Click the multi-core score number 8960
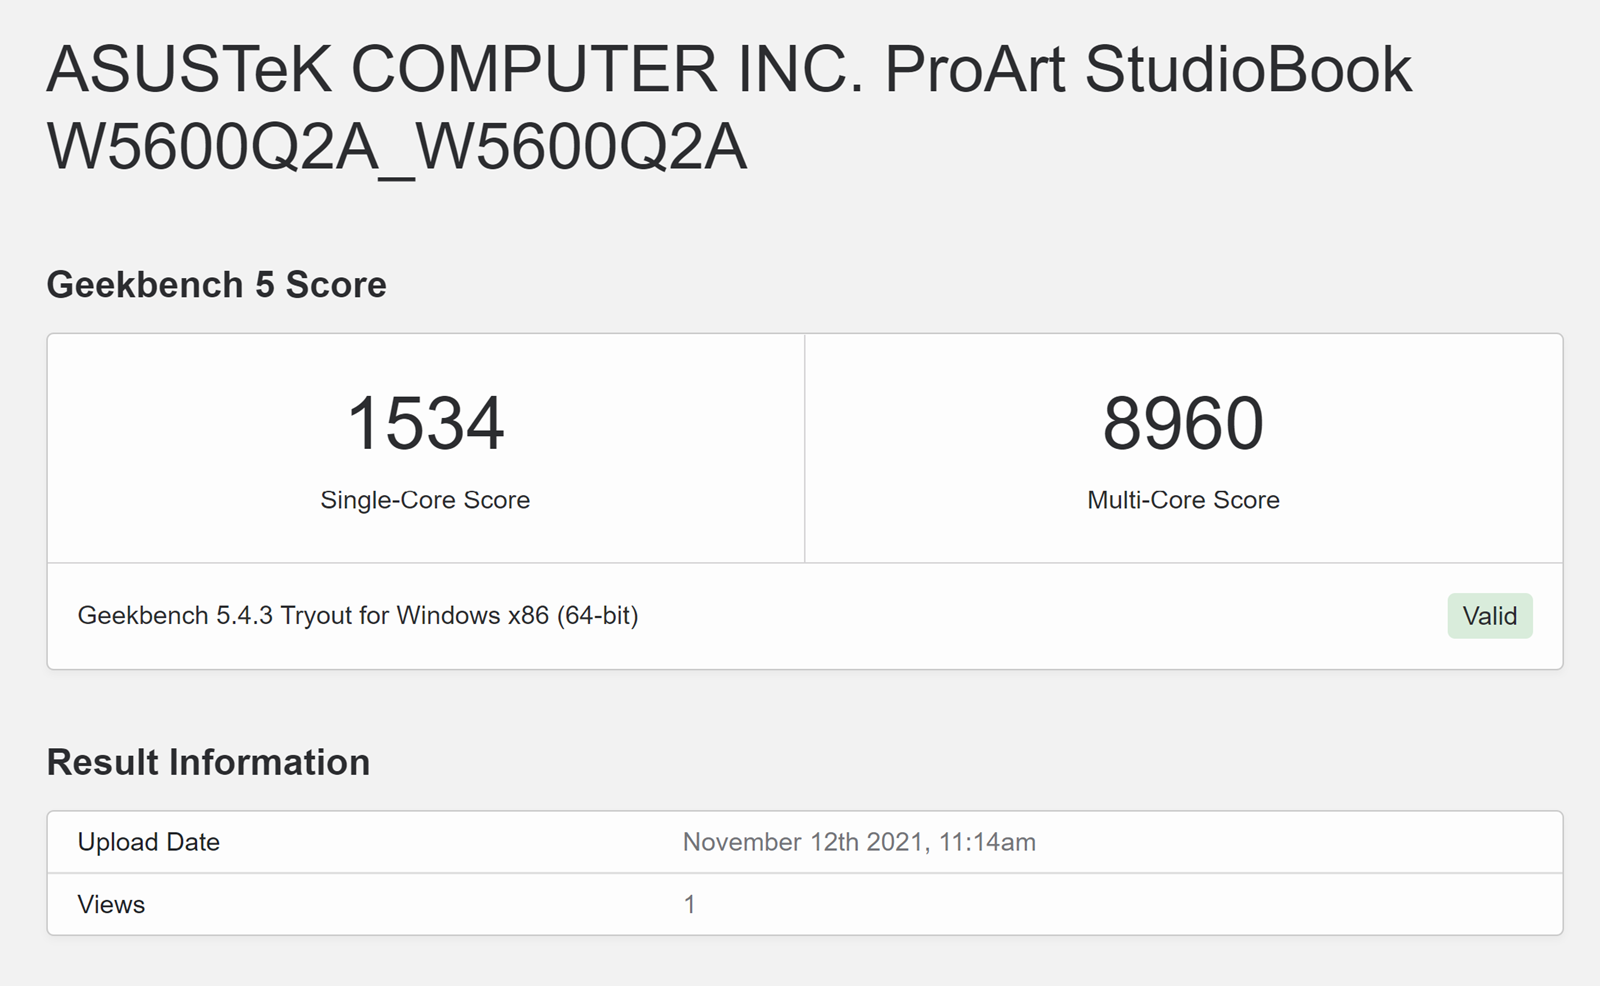The height and width of the screenshot is (986, 1600). (1183, 423)
